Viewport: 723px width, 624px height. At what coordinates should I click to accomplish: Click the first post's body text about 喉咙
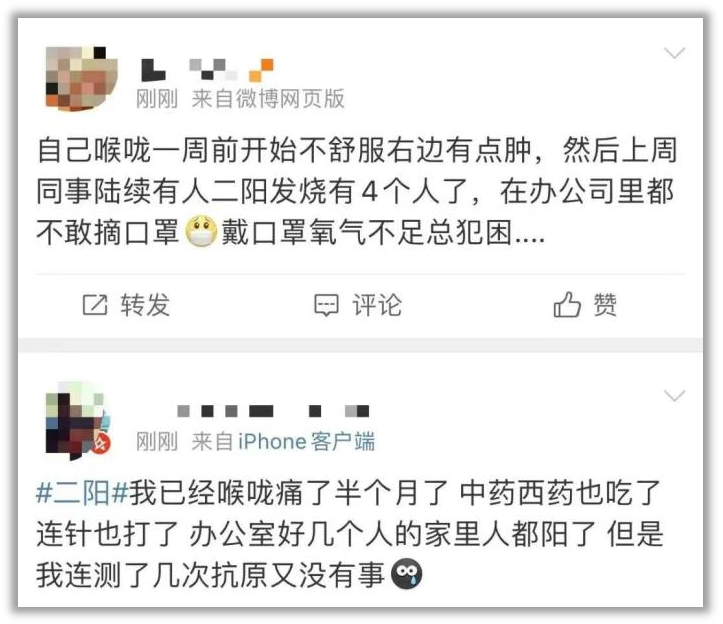[357, 191]
